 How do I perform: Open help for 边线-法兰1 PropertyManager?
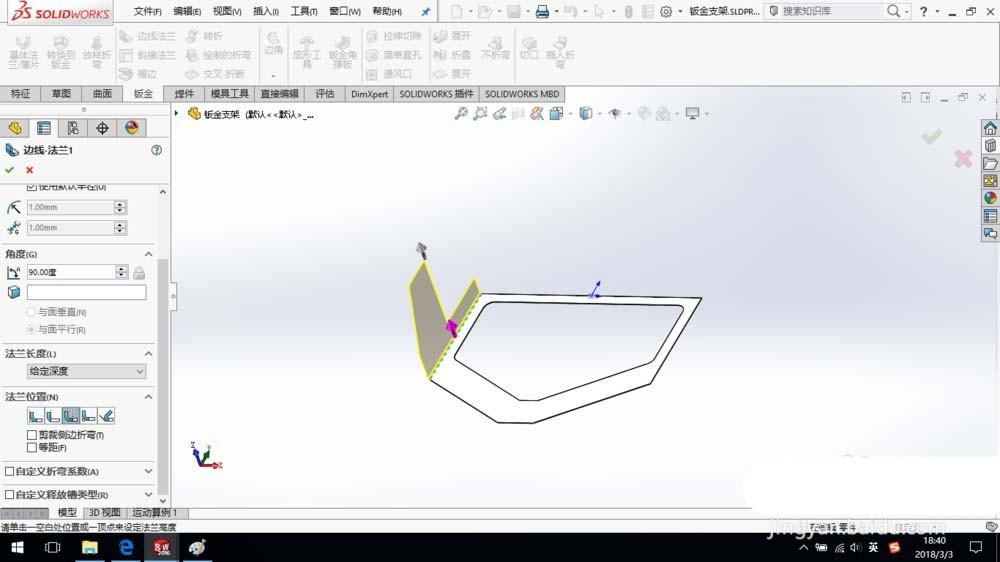(156, 150)
